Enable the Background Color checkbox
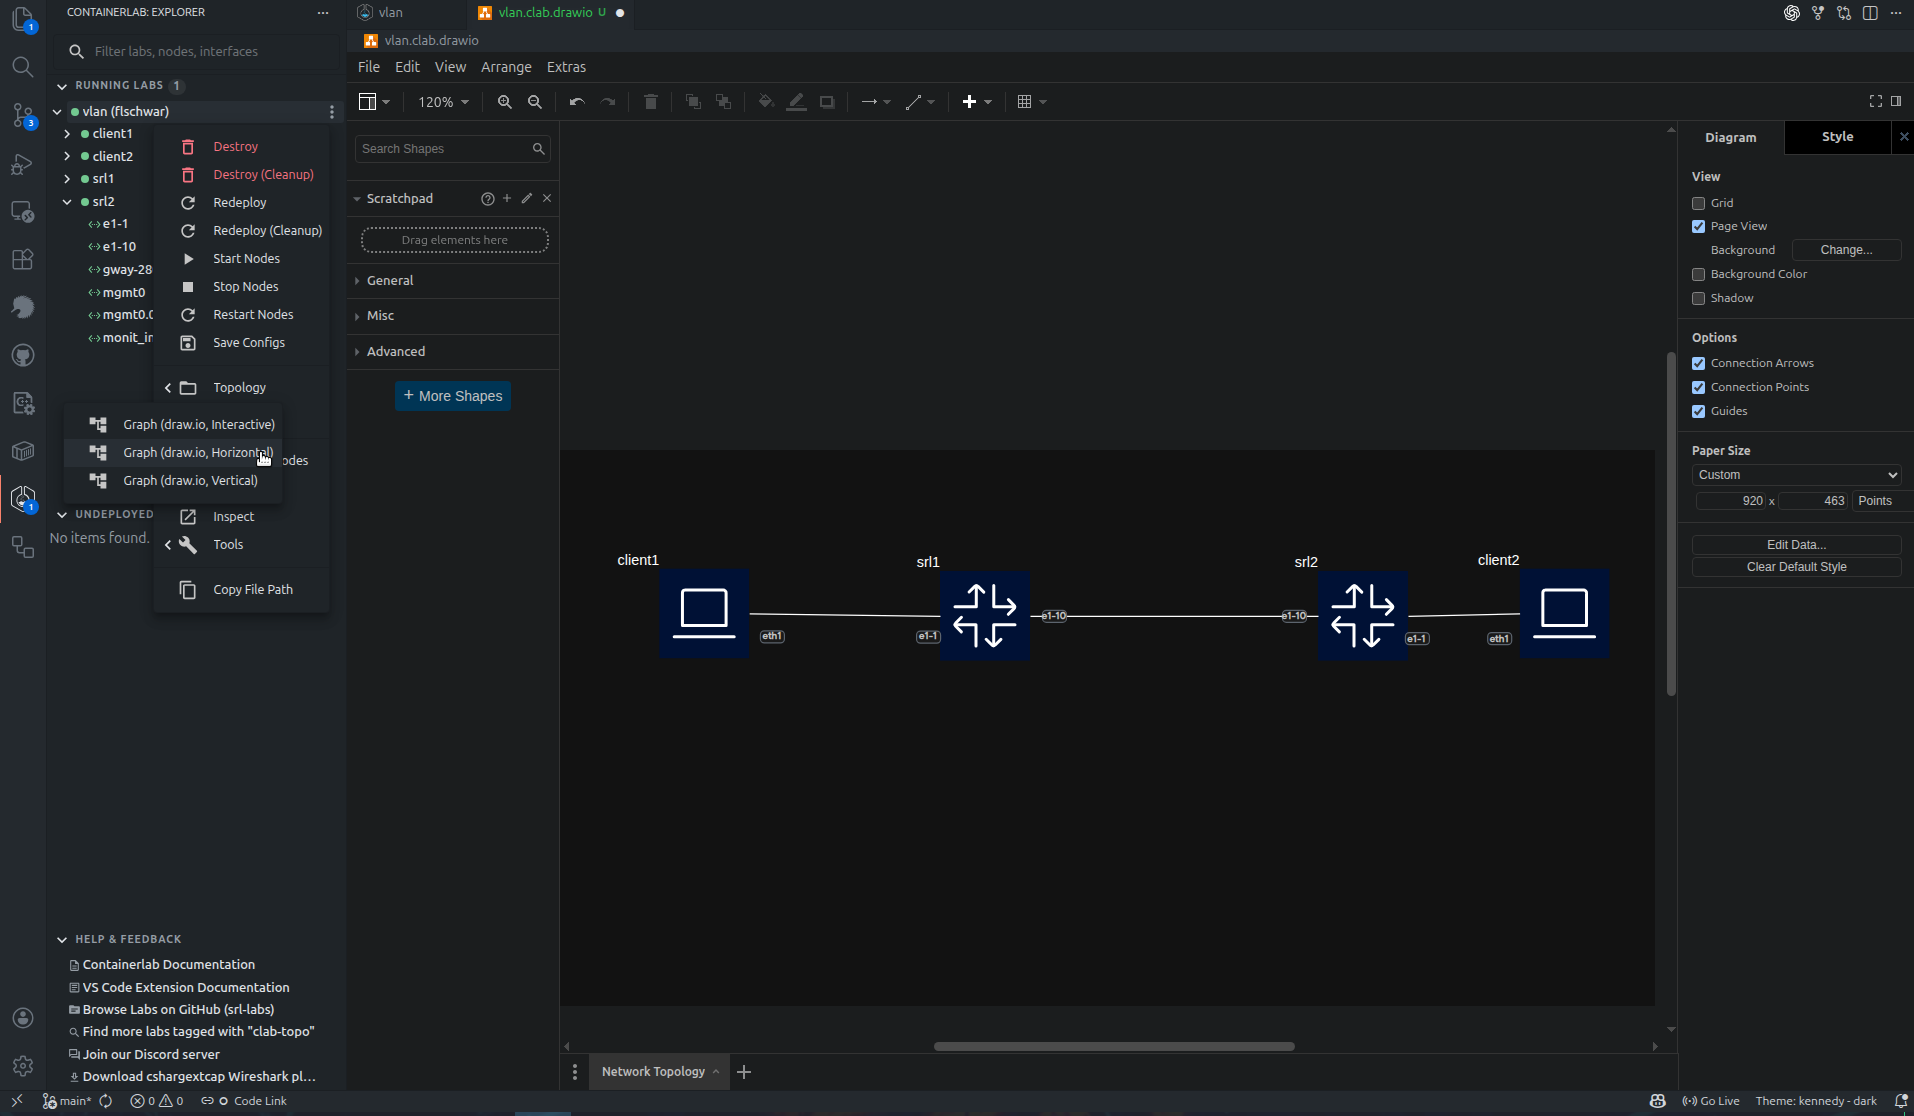This screenshot has height=1116, width=1914. (x=1698, y=274)
